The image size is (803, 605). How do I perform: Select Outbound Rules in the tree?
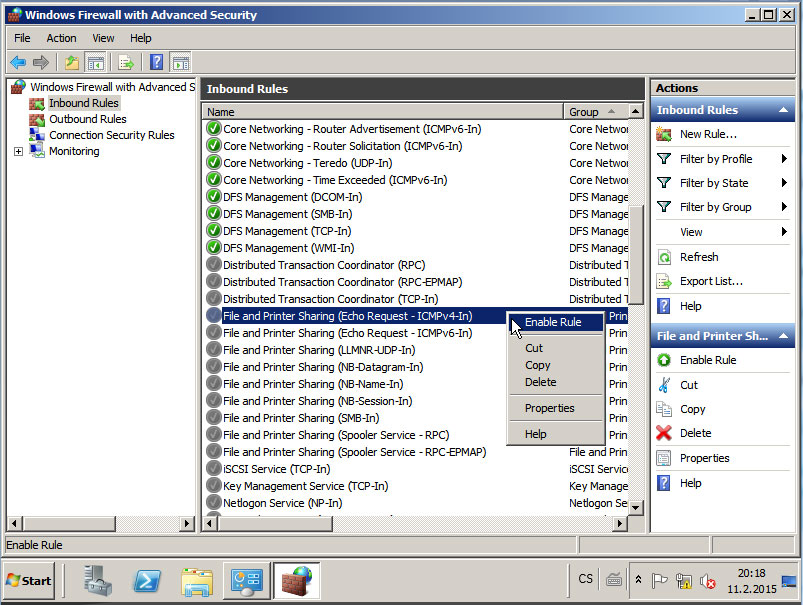[87, 119]
